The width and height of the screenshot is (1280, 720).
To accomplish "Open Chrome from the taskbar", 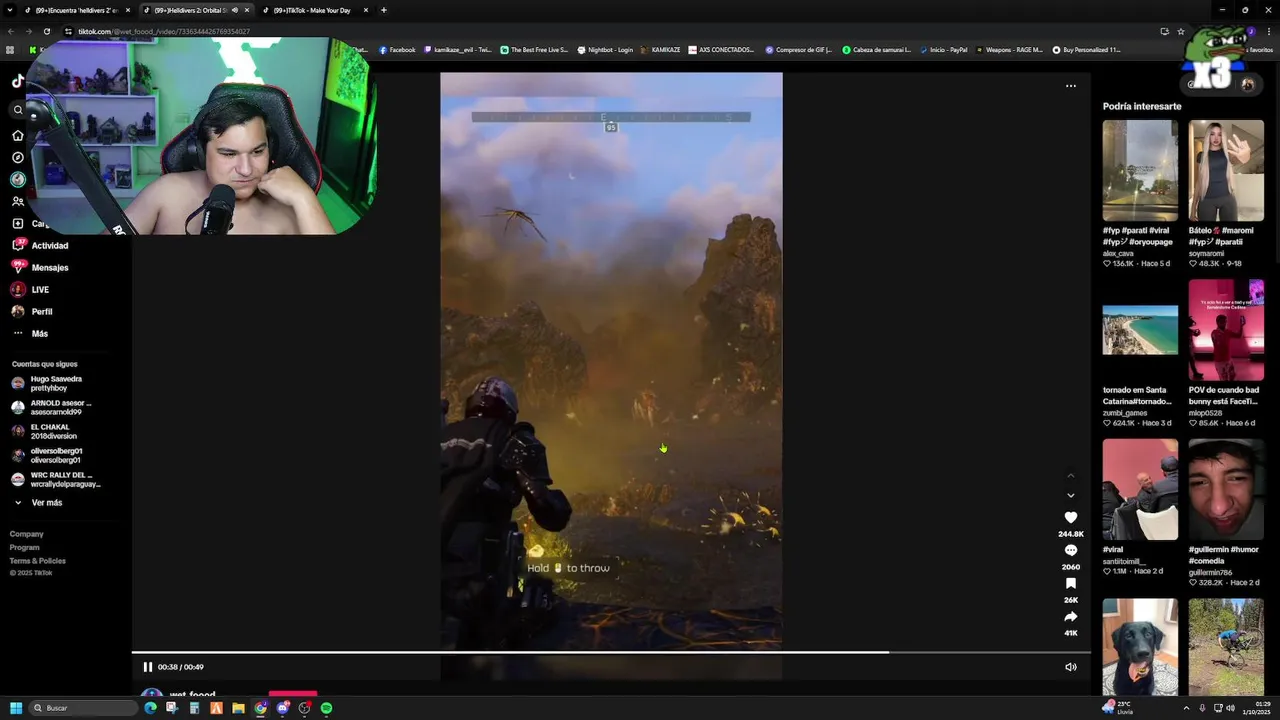I will tap(260, 708).
